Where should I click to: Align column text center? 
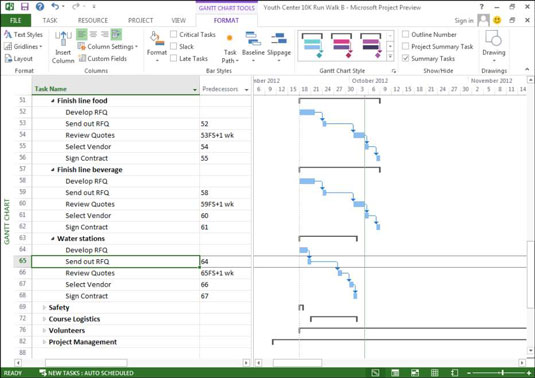tap(93, 34)
